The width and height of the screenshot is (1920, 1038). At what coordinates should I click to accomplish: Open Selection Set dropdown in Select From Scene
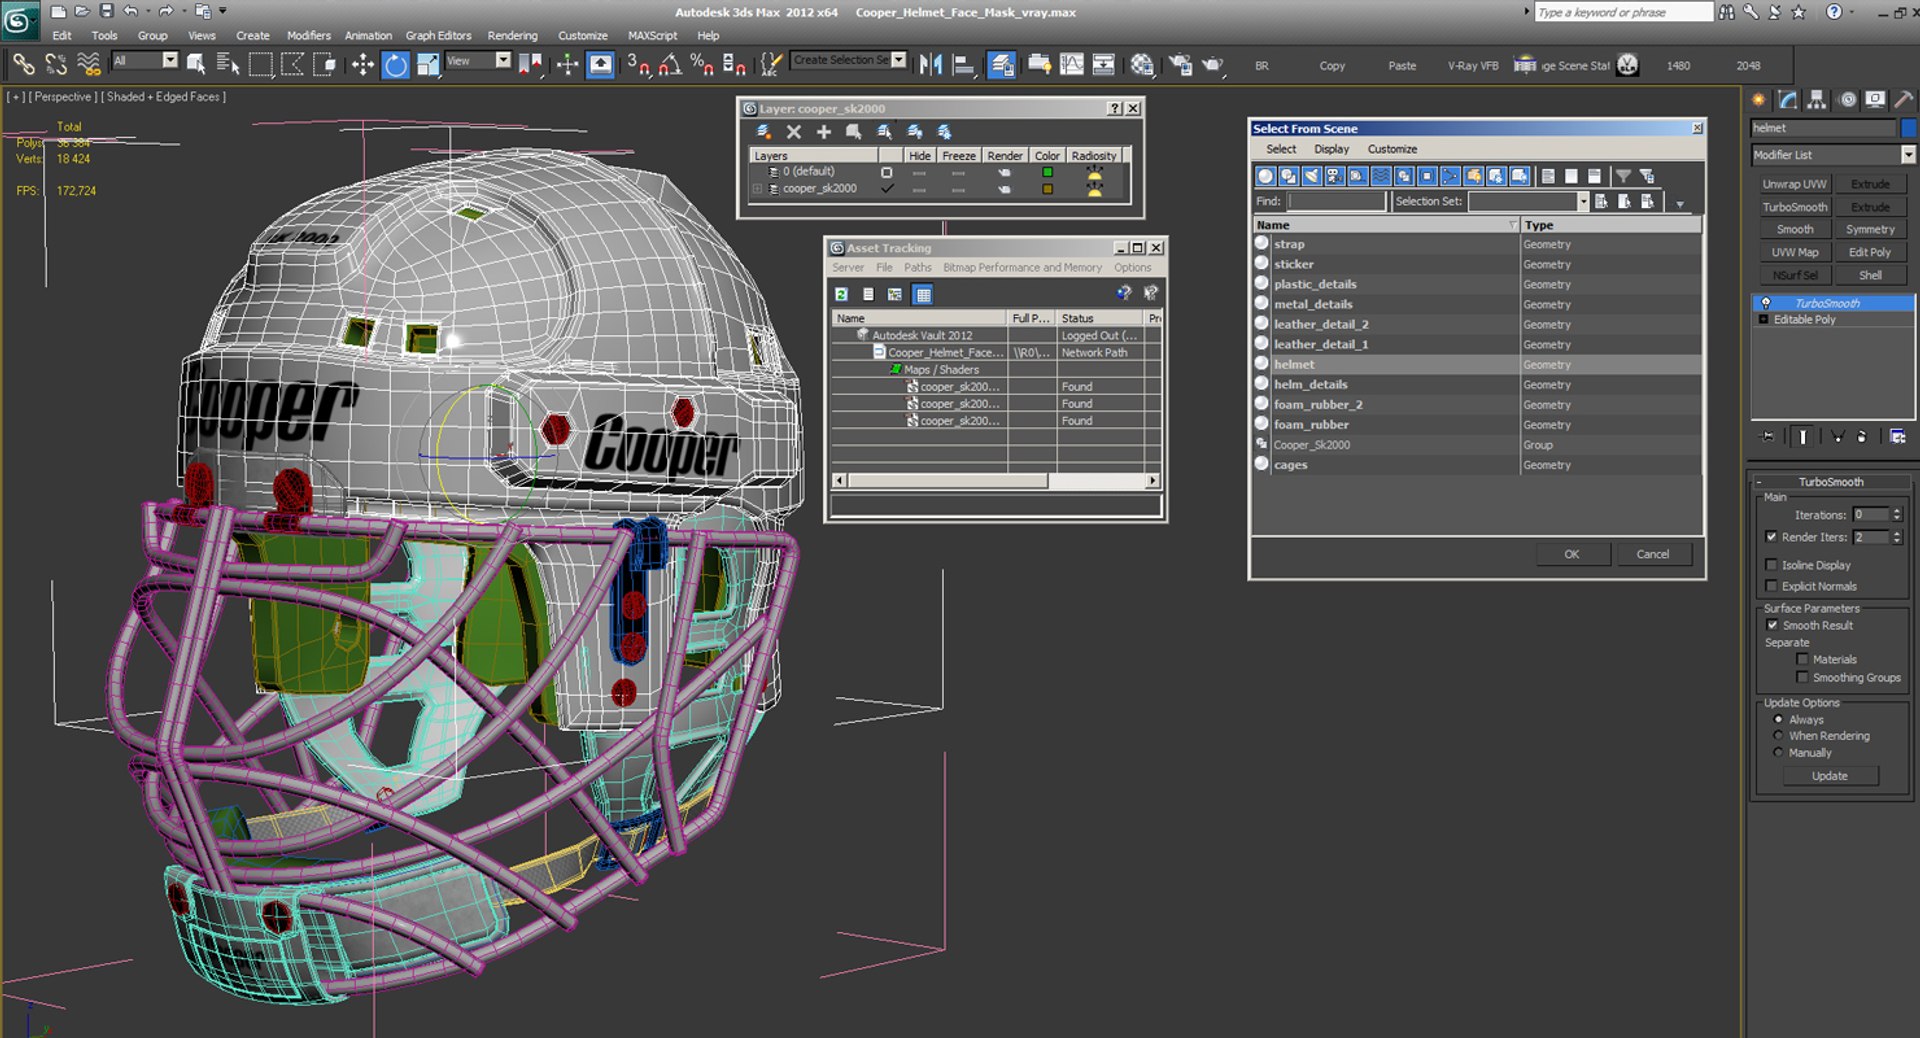coord(1582,202)
